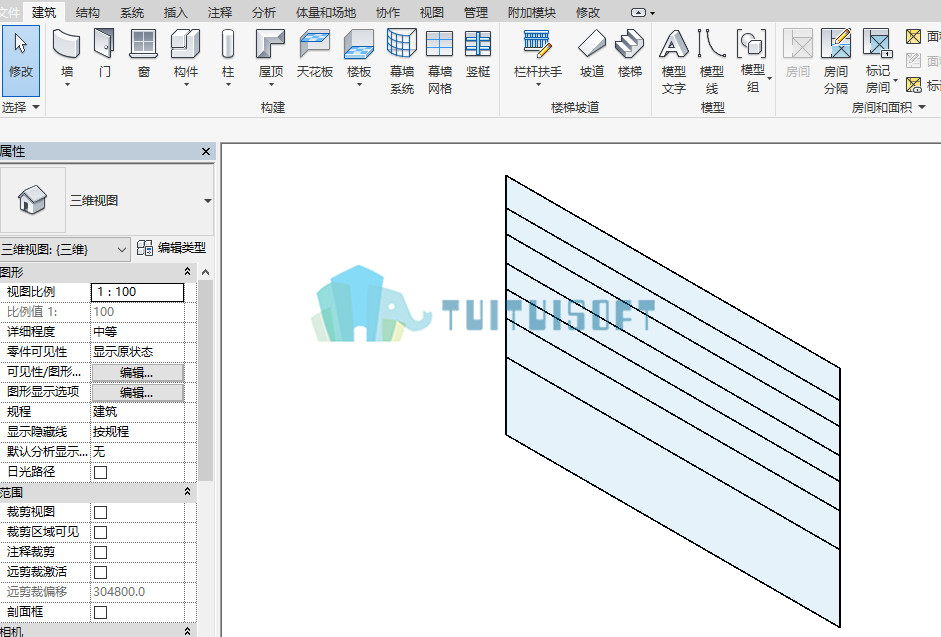Toggle the 日光路径 checkbox
Image resolution: width=941 pixels, height=637 pixels.
(x=100, y=472)
